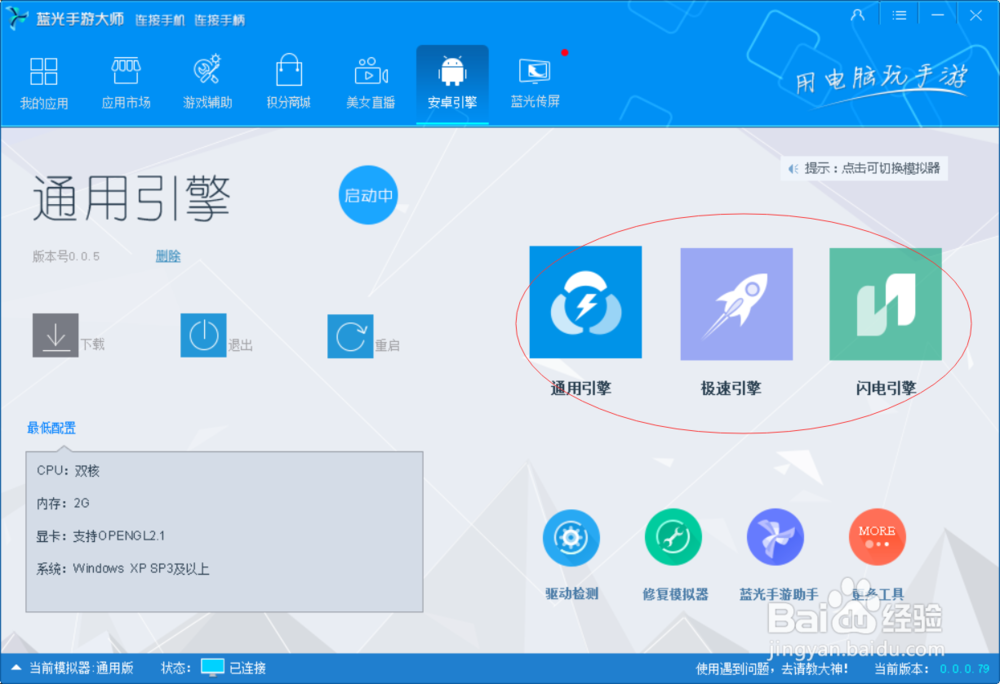Viewport: 1000px width, 684px height.
Task: Click the 启动中 round button
Action: [x=368, y=195]
